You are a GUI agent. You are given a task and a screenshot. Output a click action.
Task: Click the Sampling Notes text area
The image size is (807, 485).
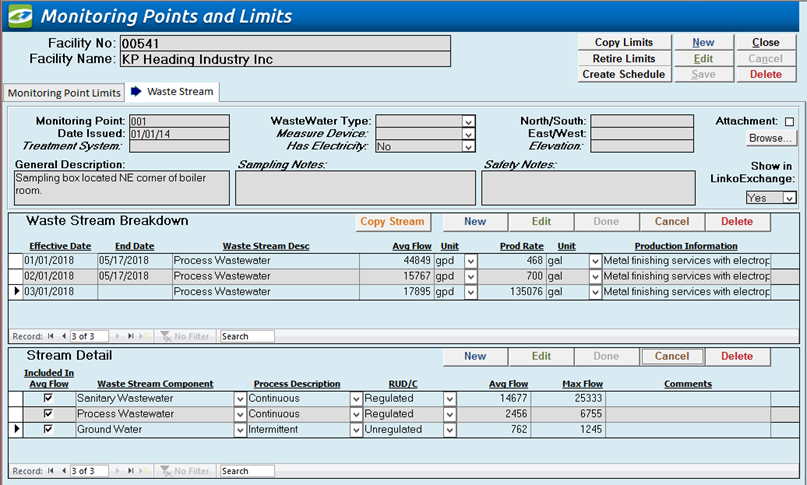pos(355,188)
